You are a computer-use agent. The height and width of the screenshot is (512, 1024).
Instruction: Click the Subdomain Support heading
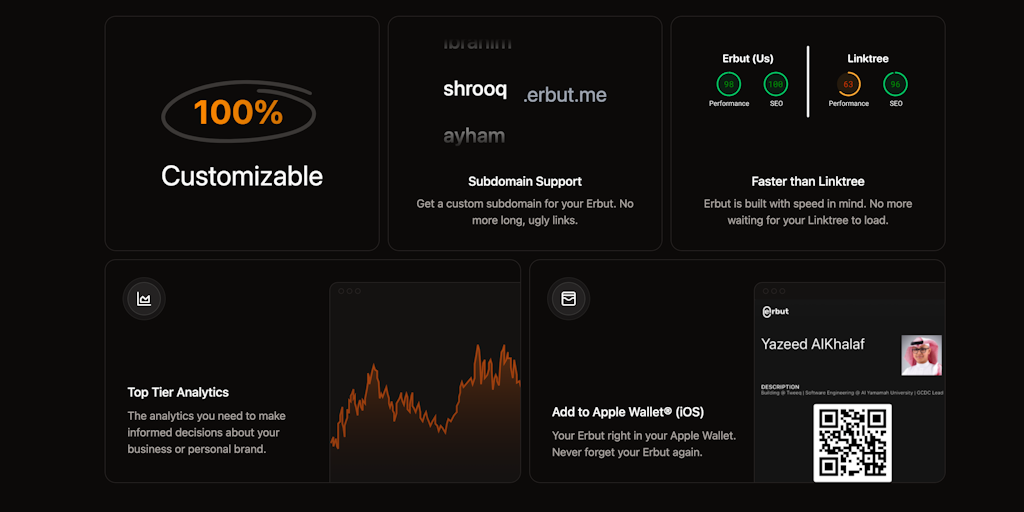click(x=525, y=181)
